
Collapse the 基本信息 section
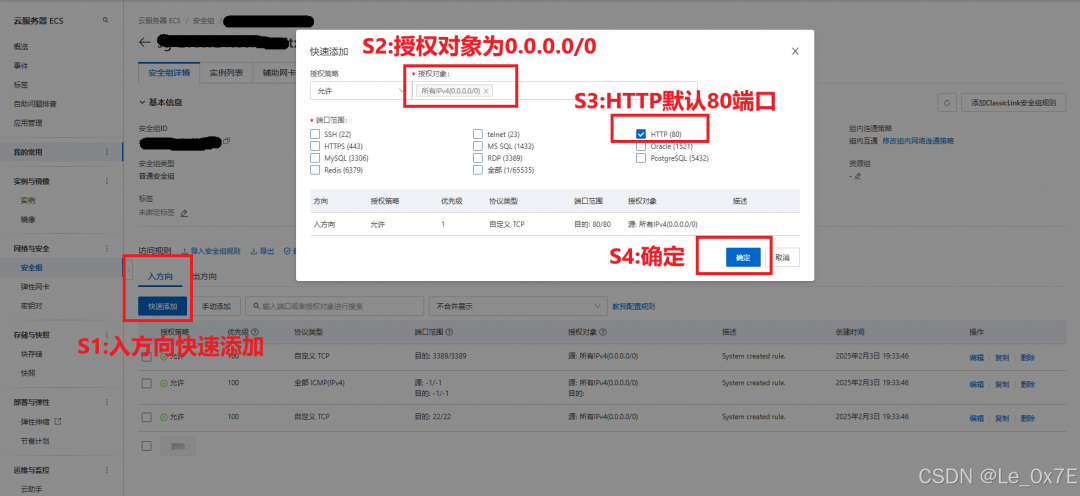pyautogui.click(x=143, y=102)
